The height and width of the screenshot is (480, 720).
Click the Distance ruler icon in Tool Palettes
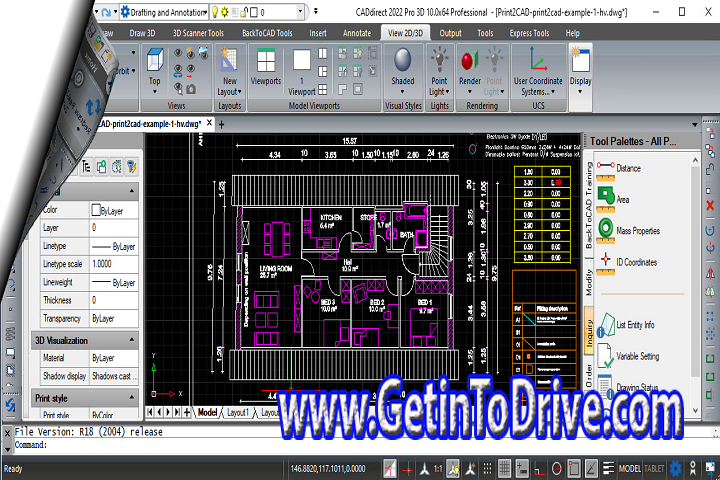(x=605, y=169)
